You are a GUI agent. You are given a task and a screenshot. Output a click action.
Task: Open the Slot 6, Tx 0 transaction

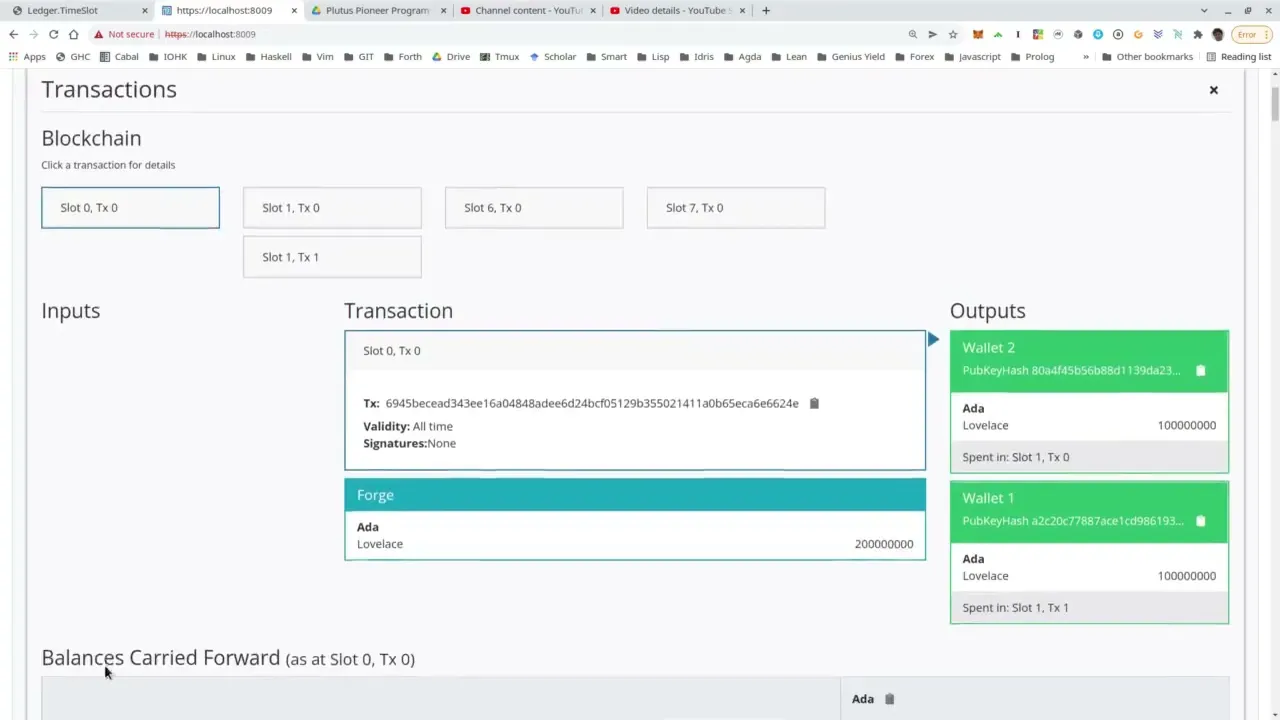[x=534, y=208]
